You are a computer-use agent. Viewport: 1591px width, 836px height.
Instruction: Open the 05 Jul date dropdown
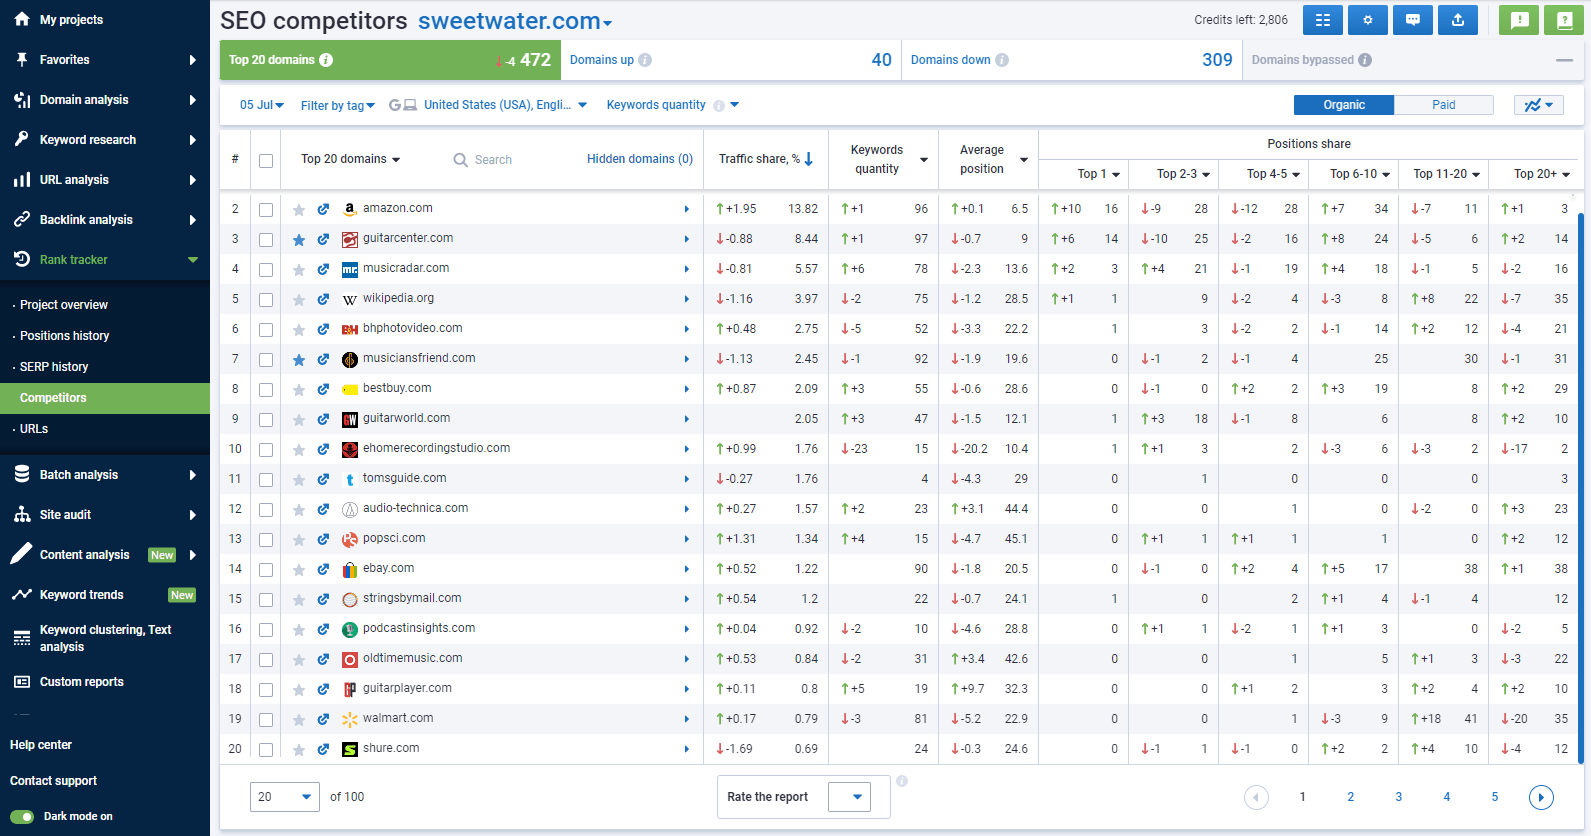[262, 105]
